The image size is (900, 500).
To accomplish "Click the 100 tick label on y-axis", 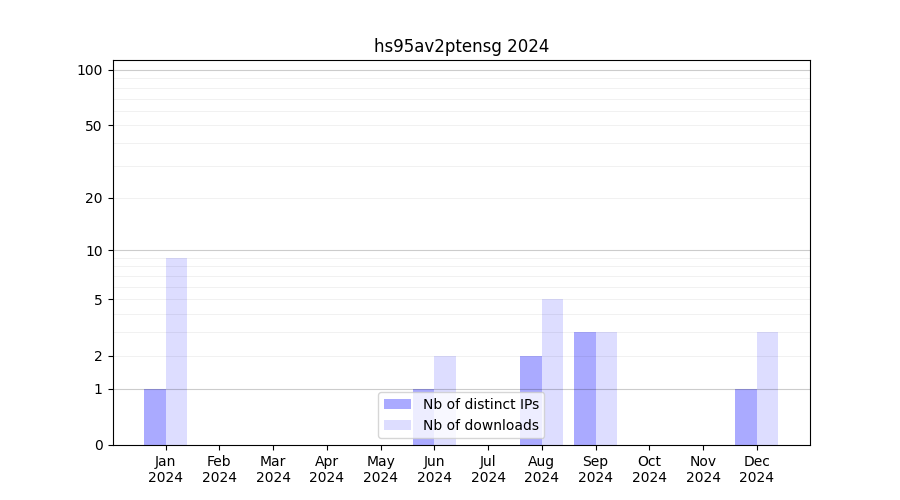I will pos(90,70).
